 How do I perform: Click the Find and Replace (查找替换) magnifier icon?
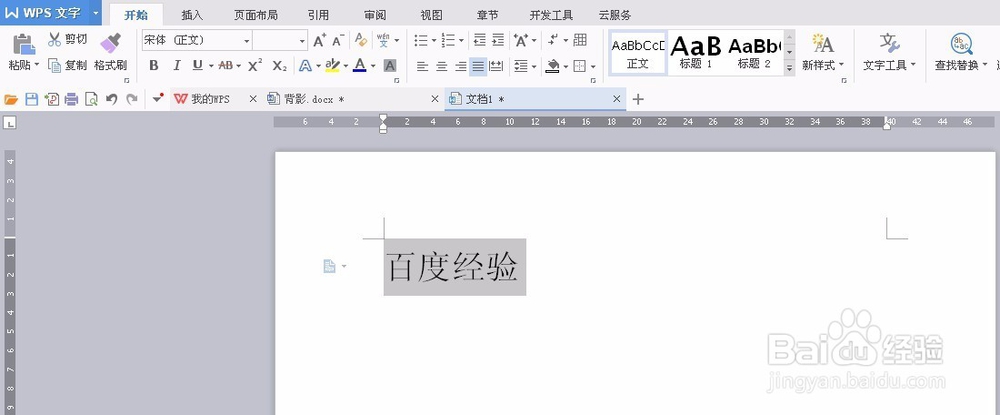tap(961, 43)
